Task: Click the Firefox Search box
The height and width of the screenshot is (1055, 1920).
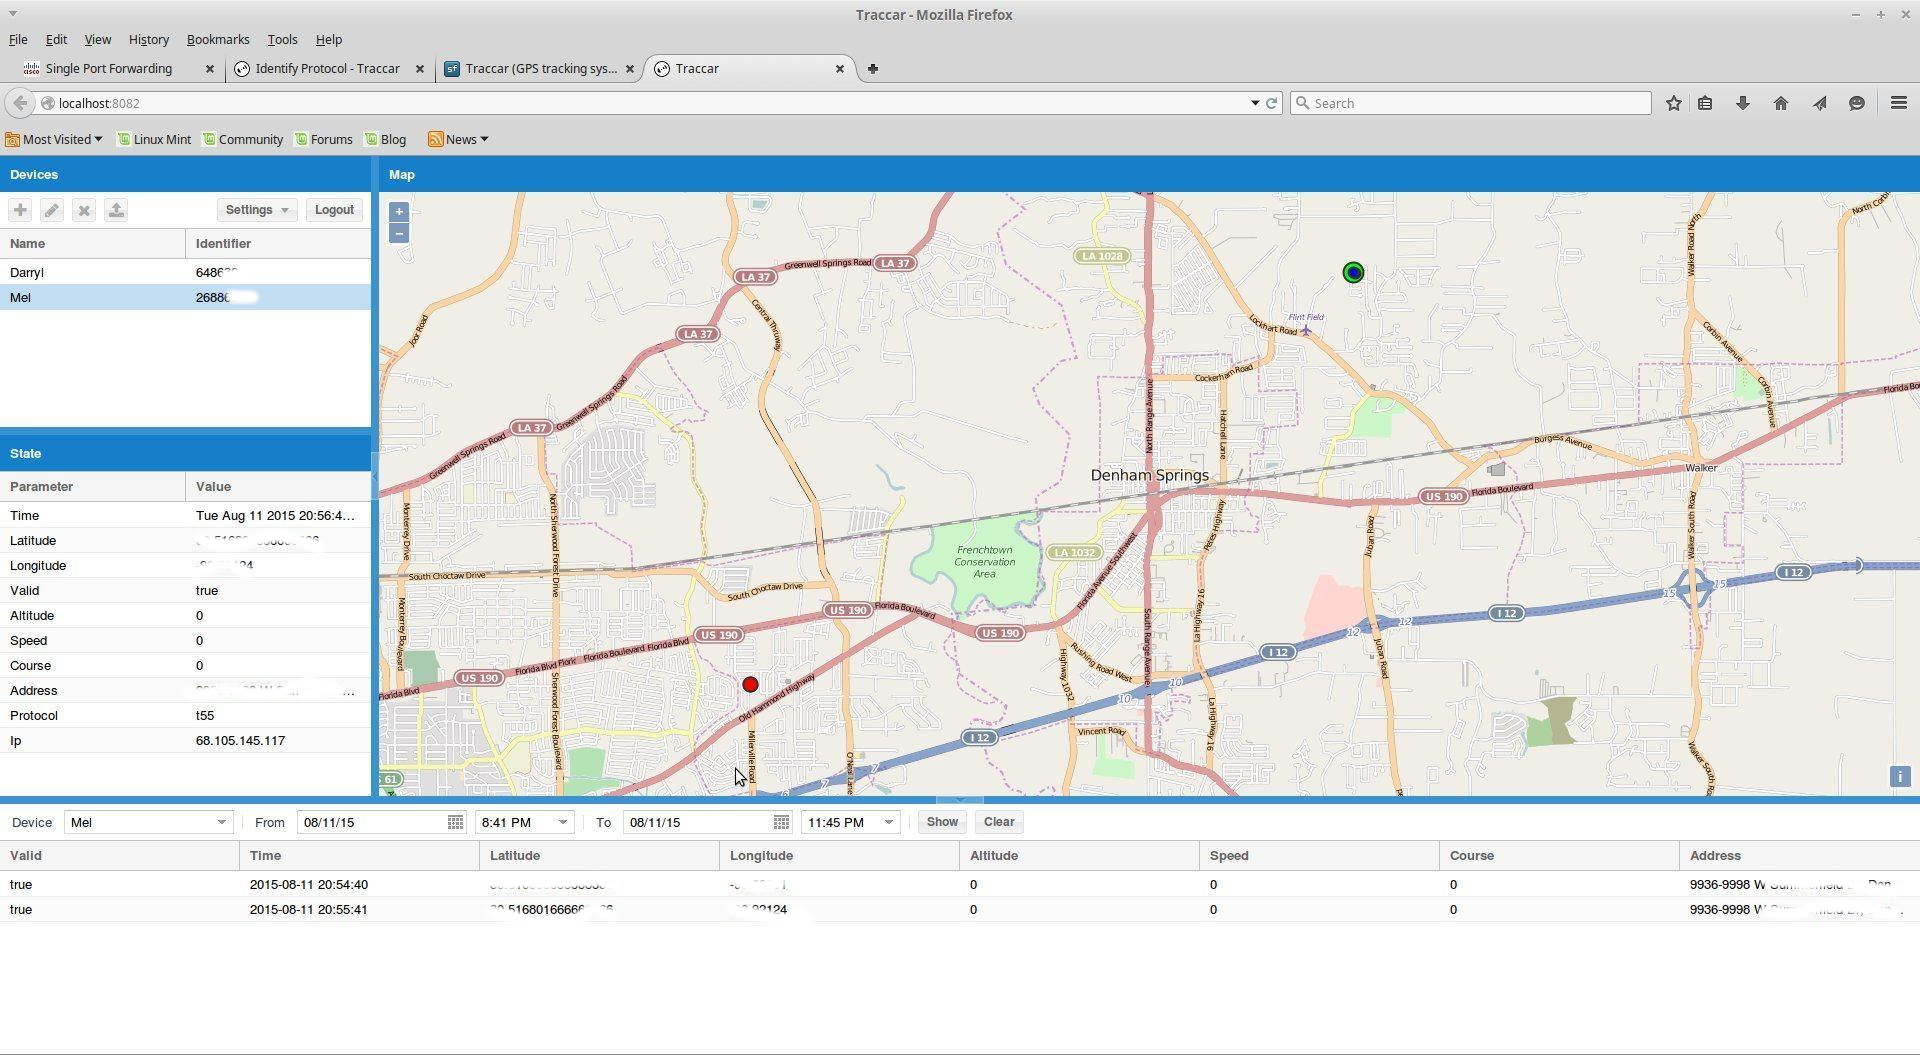Action: (x=1470, y=103)
